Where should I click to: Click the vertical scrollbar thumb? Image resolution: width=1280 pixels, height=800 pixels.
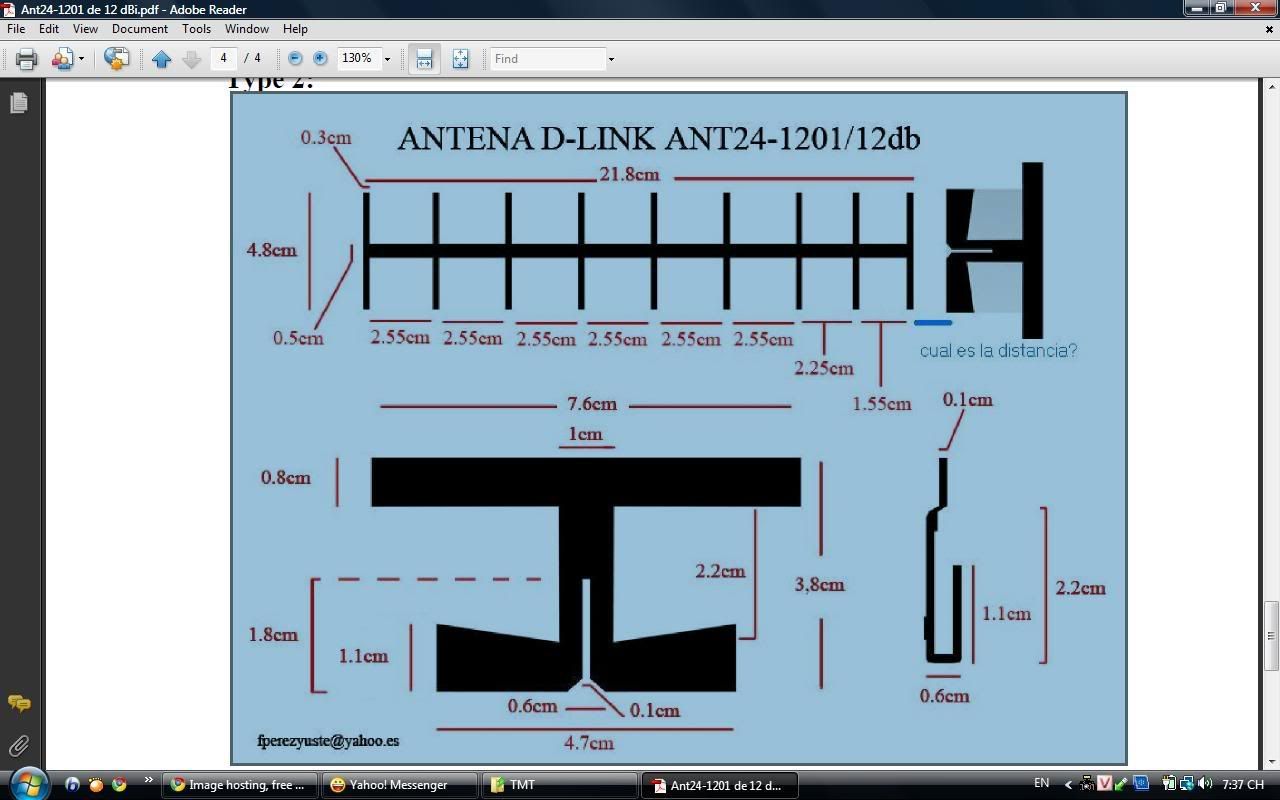[x=1271, y=635]
